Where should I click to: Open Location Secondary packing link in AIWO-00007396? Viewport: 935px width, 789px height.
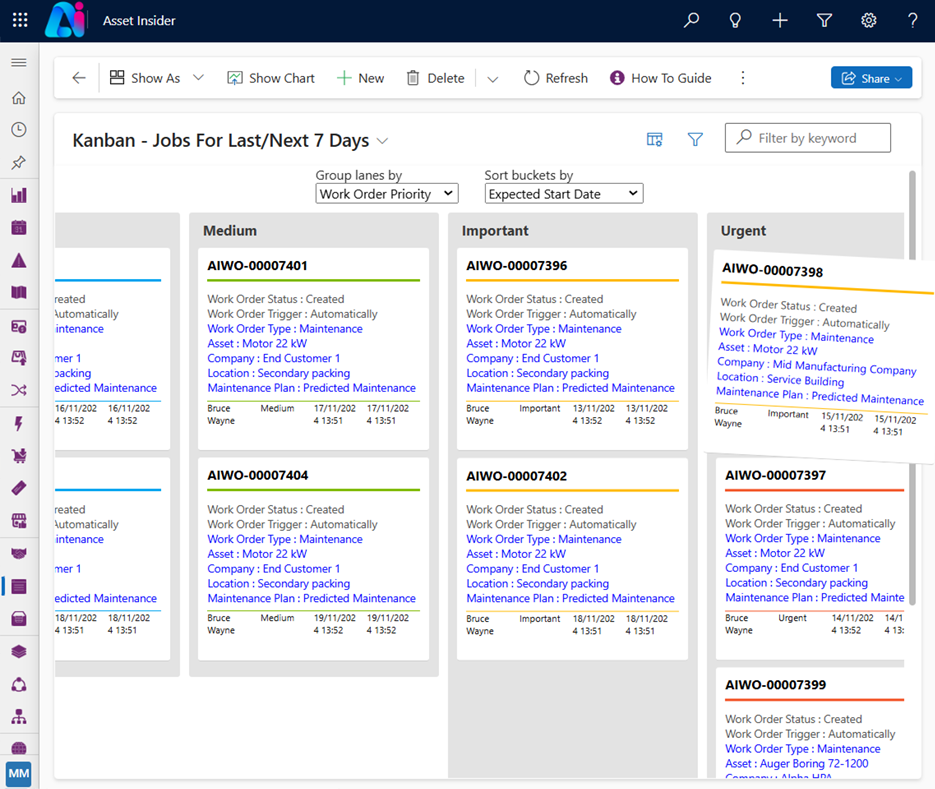point(537,373)
